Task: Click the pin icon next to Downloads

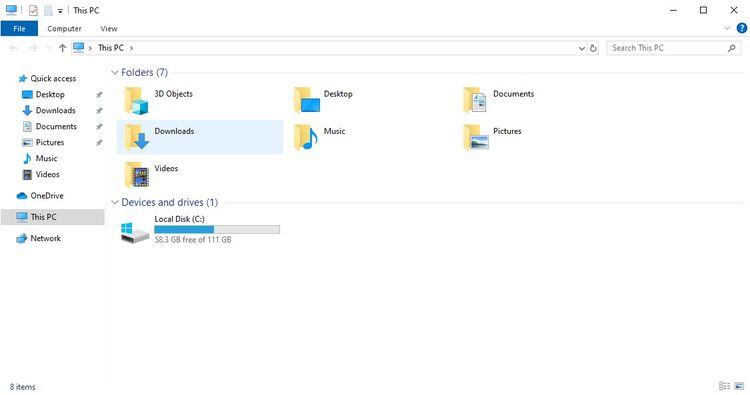Action: (99, 110)
